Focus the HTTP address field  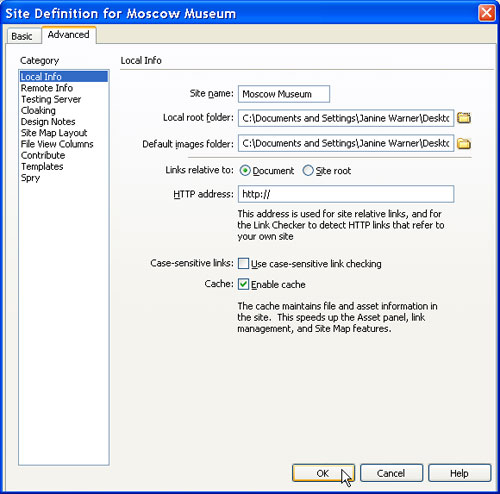(346, 194)
